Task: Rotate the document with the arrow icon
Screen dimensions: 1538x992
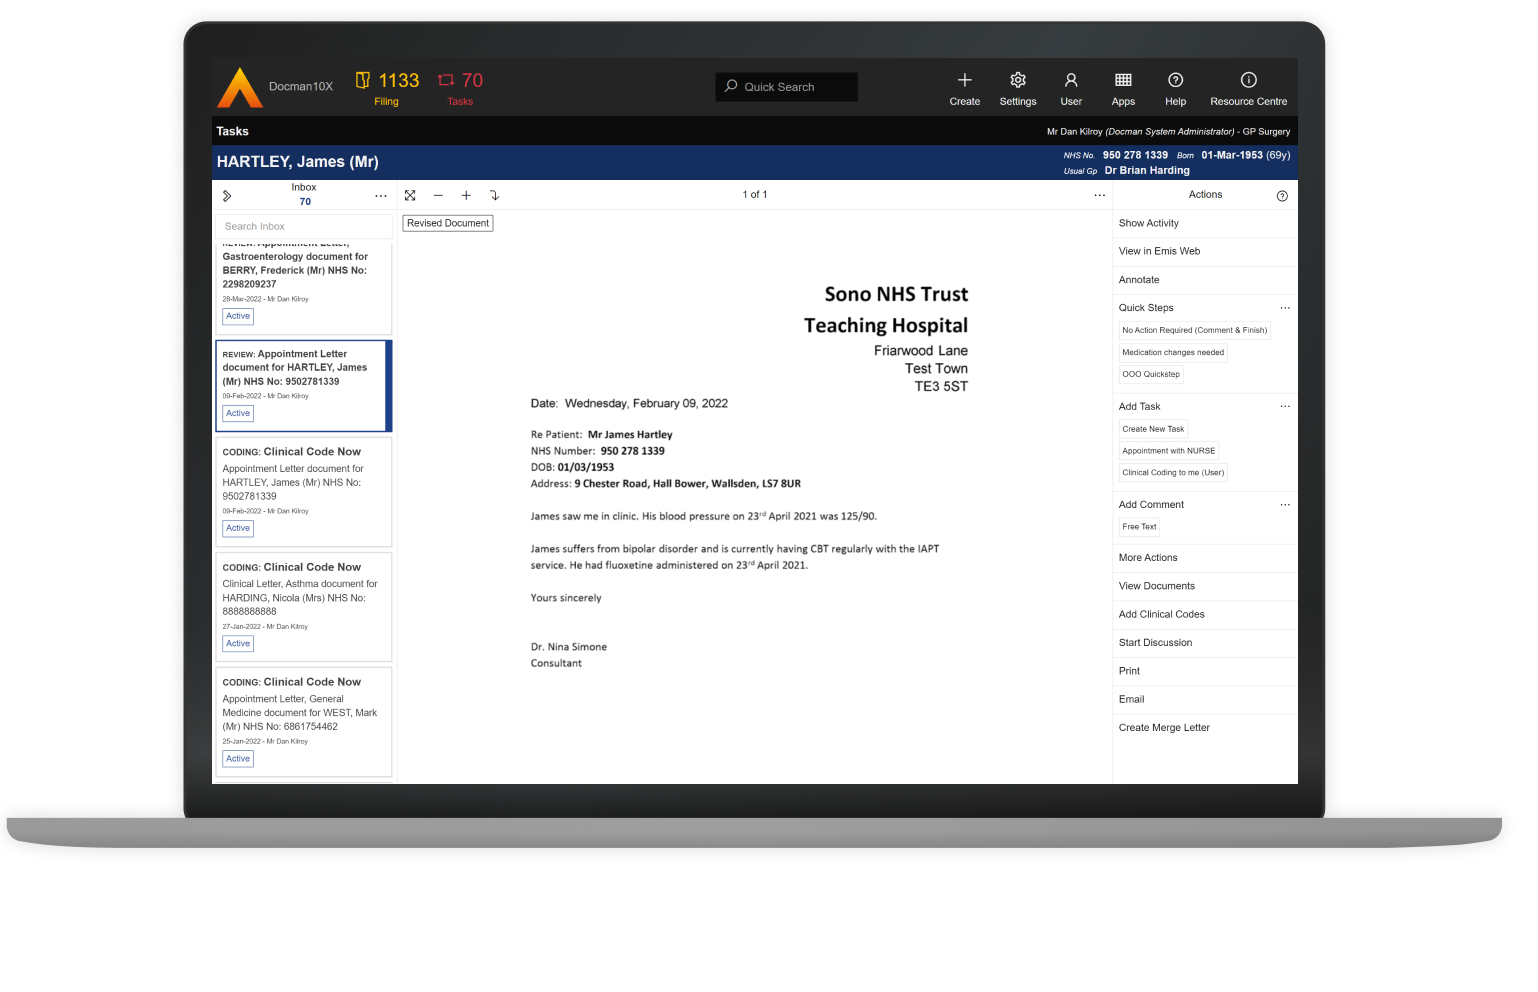Action: (x=494, y=195)
